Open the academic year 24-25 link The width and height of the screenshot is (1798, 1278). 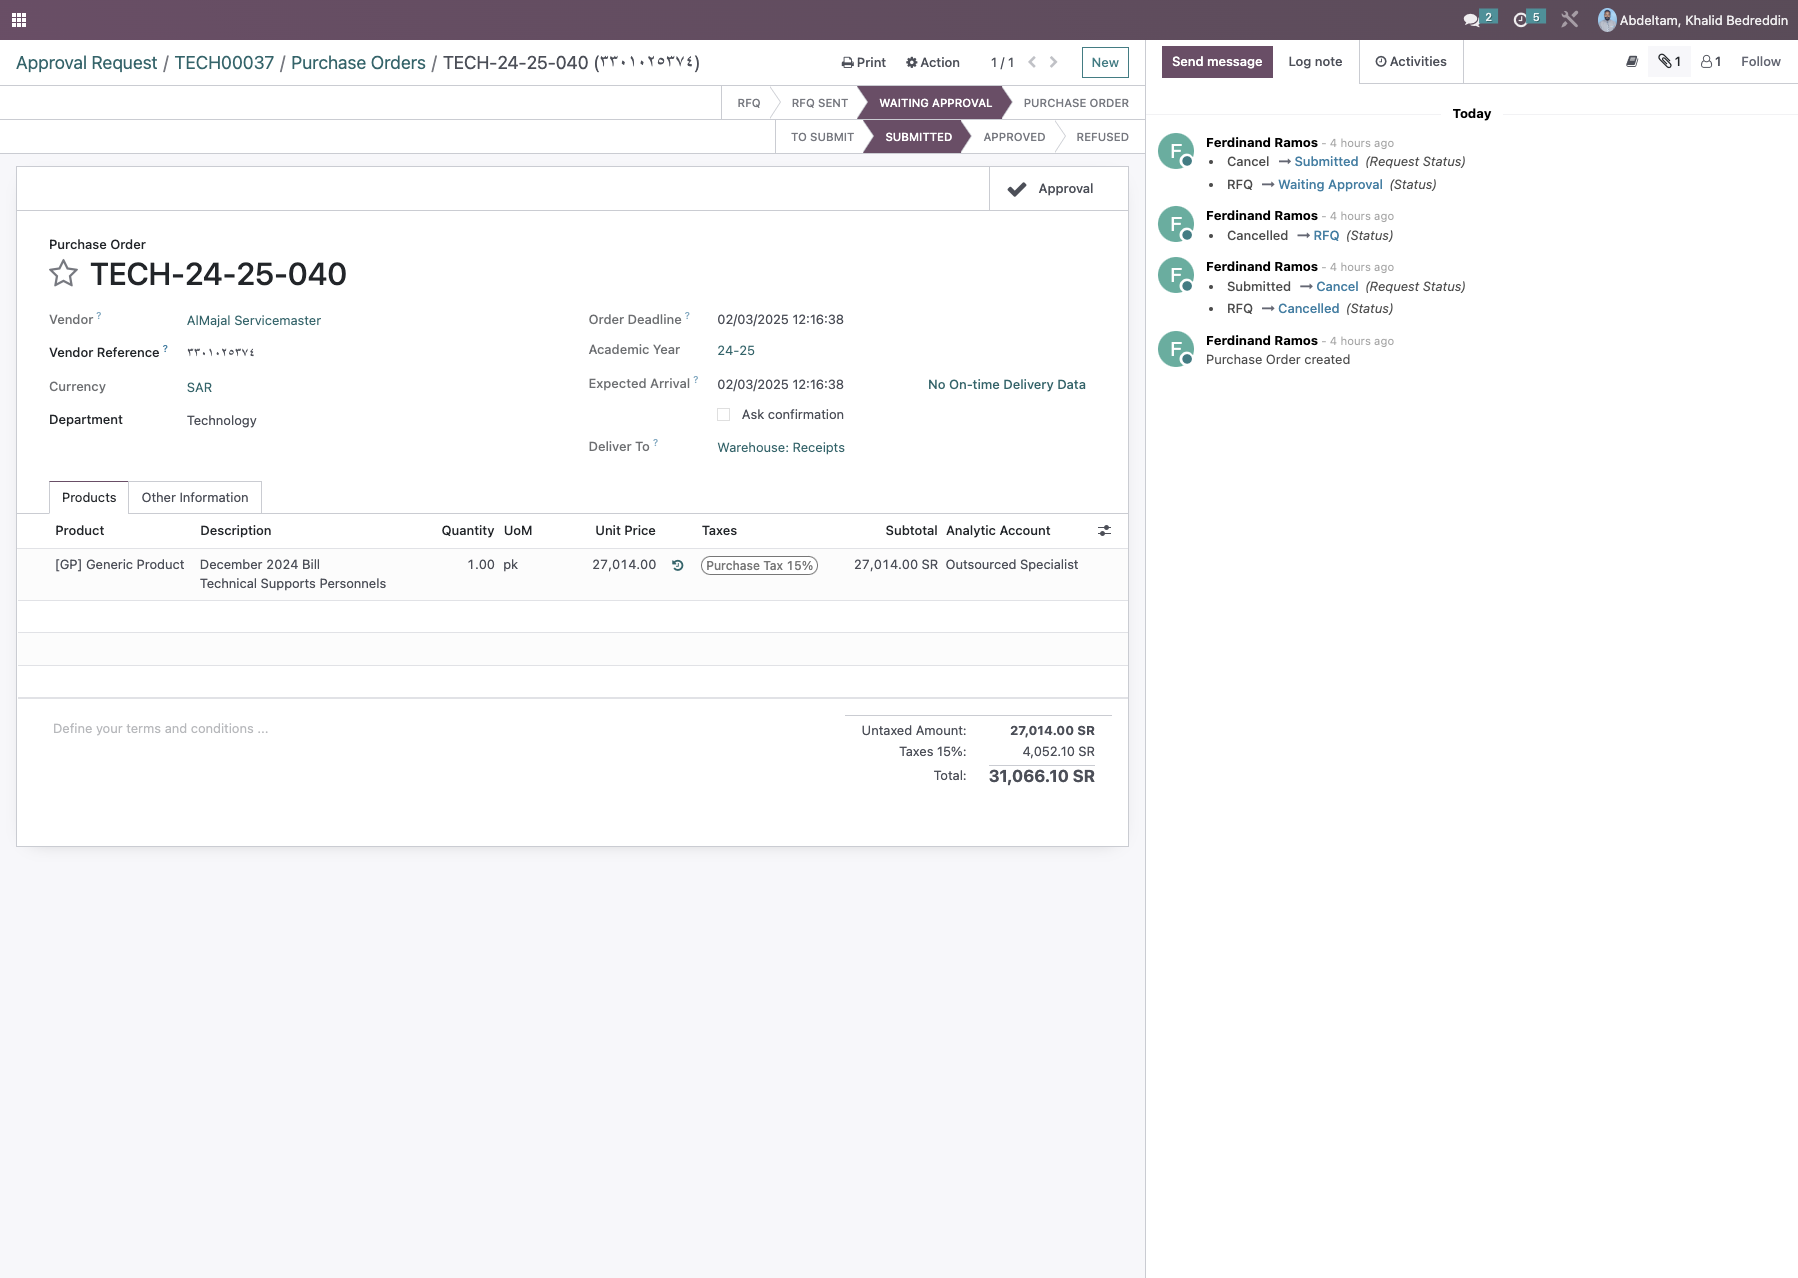(736, 351)
